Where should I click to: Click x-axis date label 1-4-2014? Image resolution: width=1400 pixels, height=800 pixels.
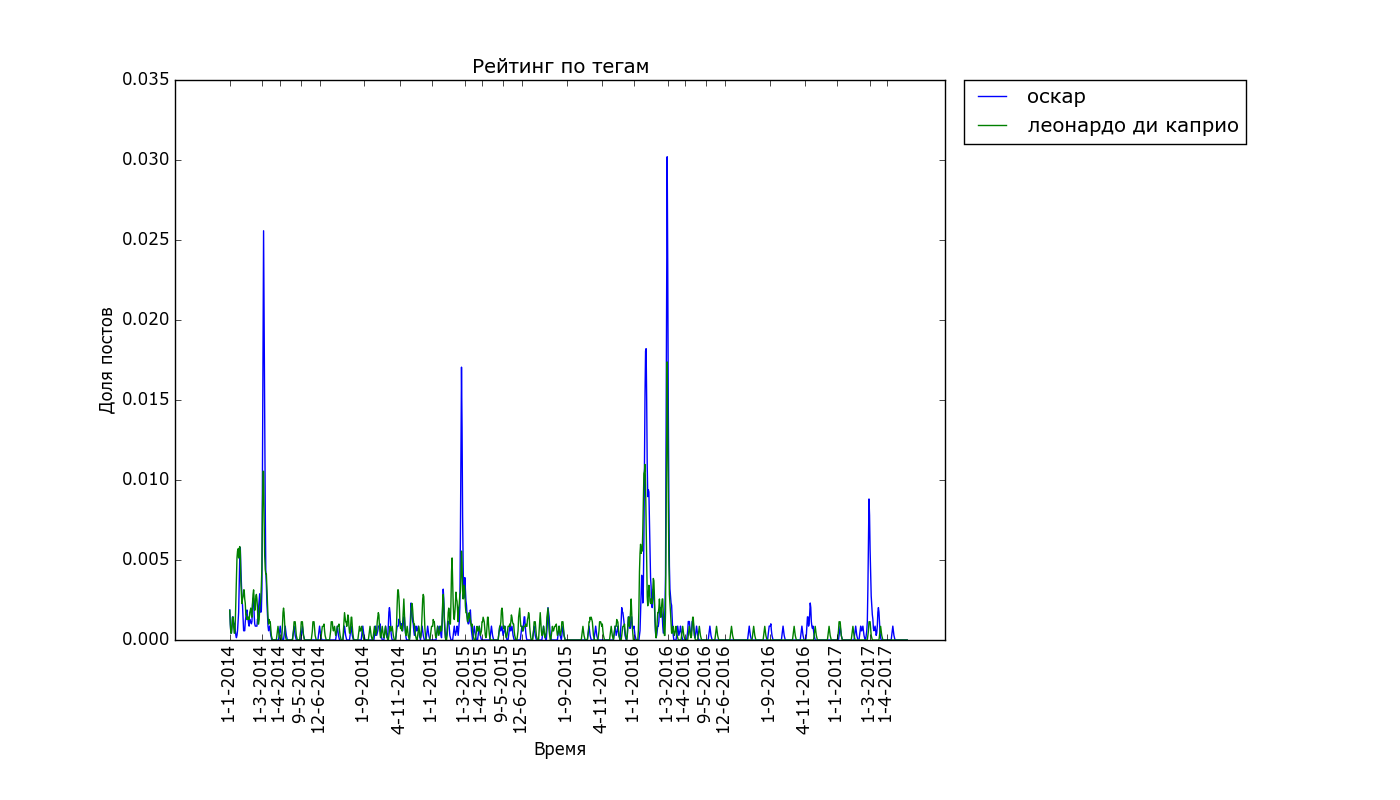(278, 683)
